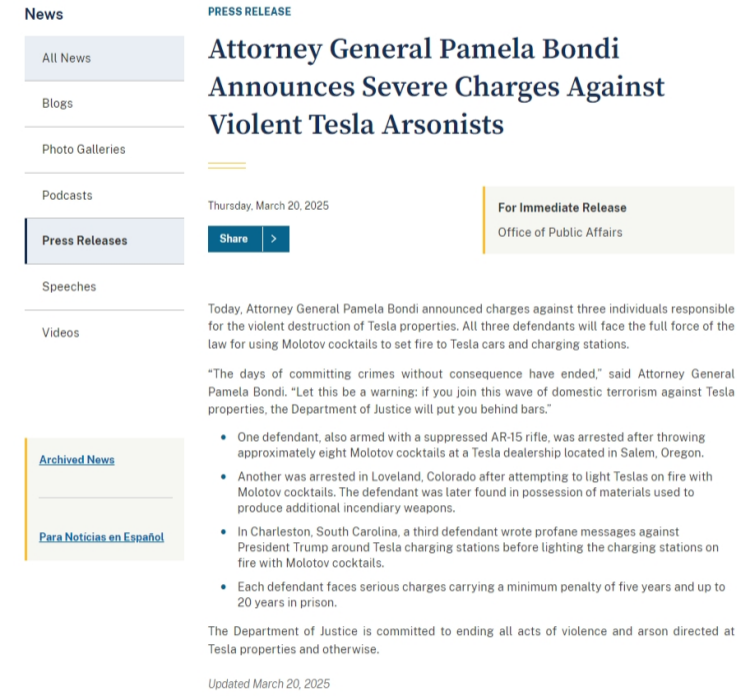Image resolution: width=750 pixels, height=696 pixels.
Task: Click the PRESS RELEASE label above the headline
Action: pyautogui.click(x=249, y=12)
